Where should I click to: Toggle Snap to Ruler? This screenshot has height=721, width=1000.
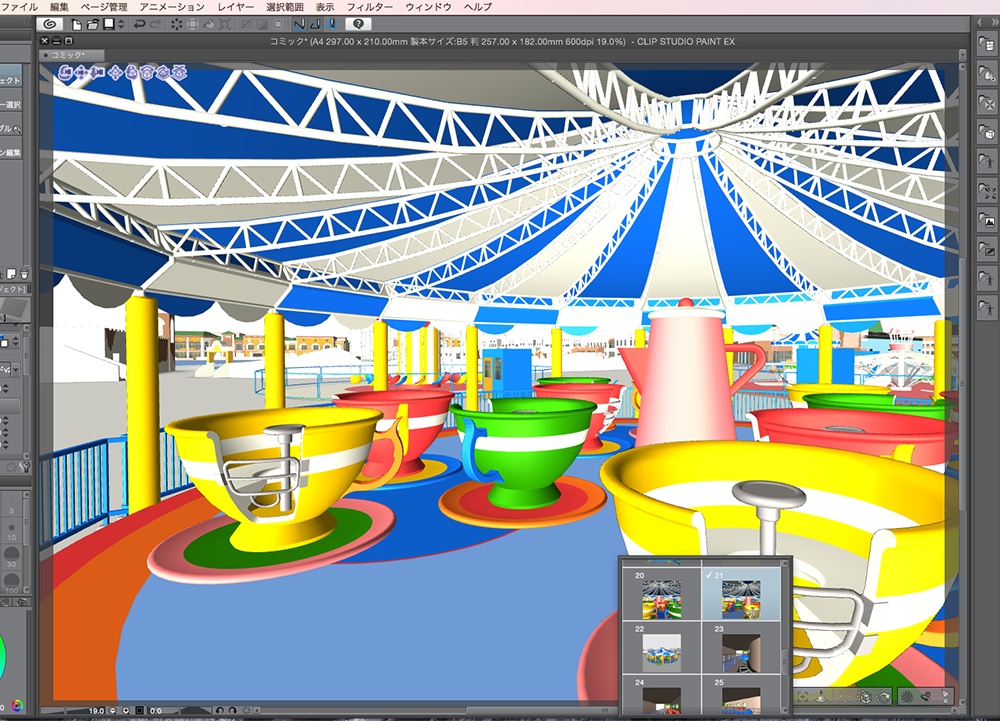299,24
